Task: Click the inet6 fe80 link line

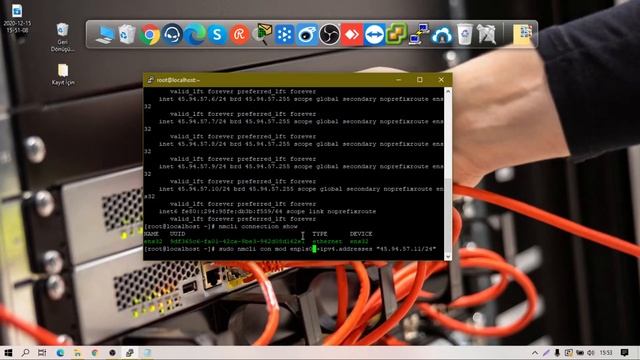Action: point(267,211)
